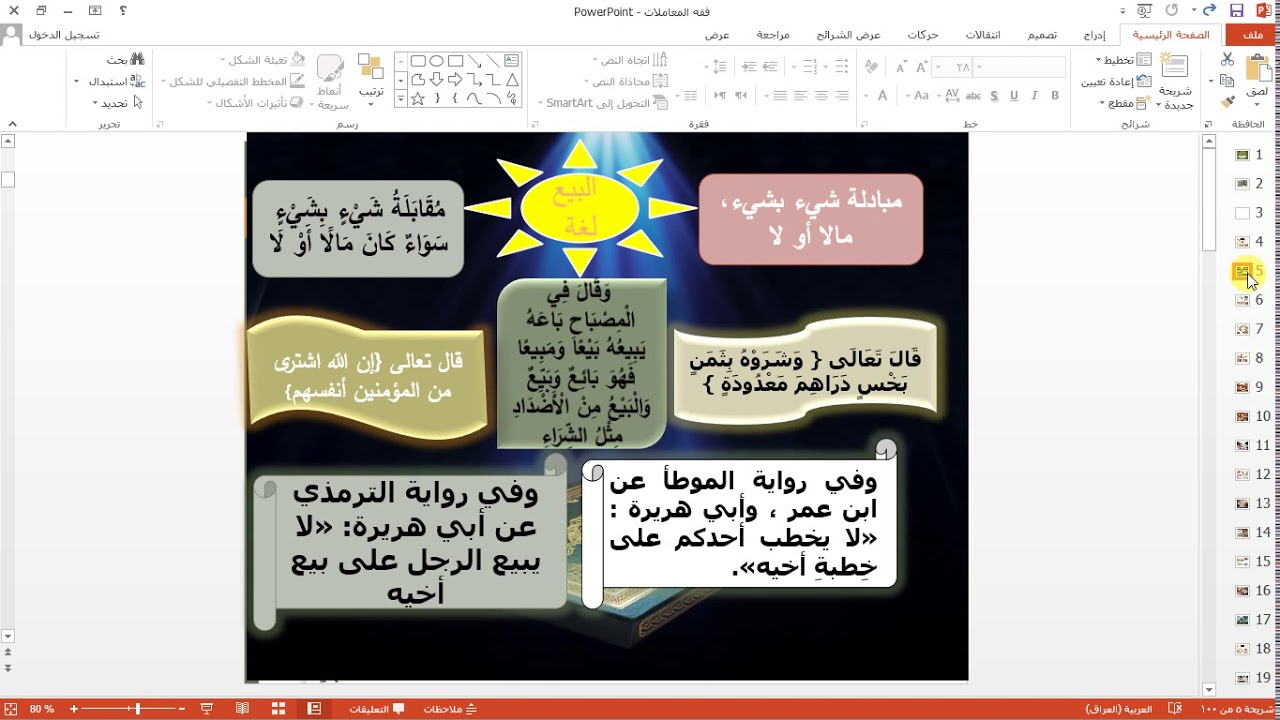Select the right arrow shape
This screenshot has height=720, width=1280.
(455, 80)
